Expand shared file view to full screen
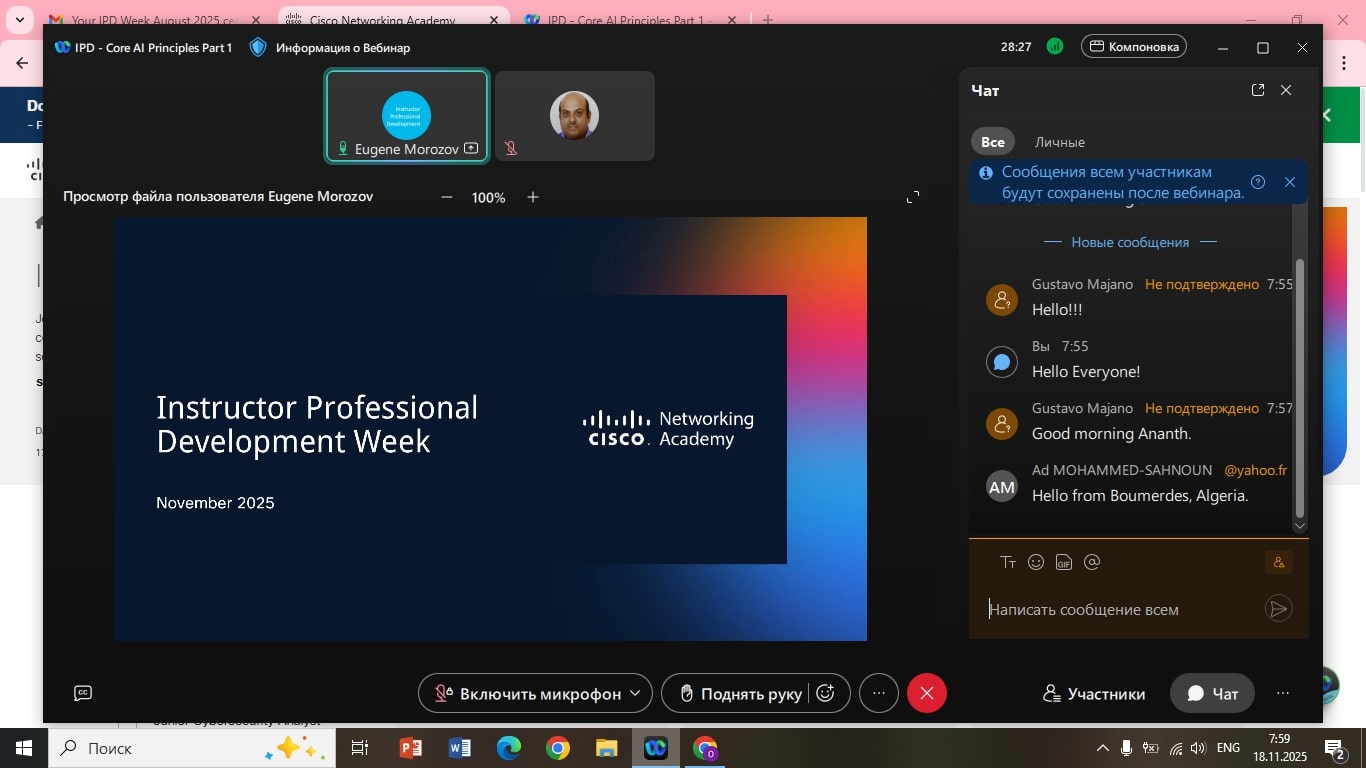The height and width of the screenshot is (768, 1366). click(x=912, y=197)
